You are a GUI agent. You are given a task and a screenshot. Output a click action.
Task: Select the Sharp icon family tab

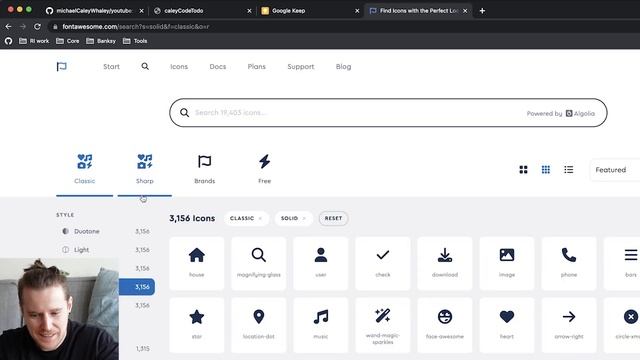click(144, 170)
